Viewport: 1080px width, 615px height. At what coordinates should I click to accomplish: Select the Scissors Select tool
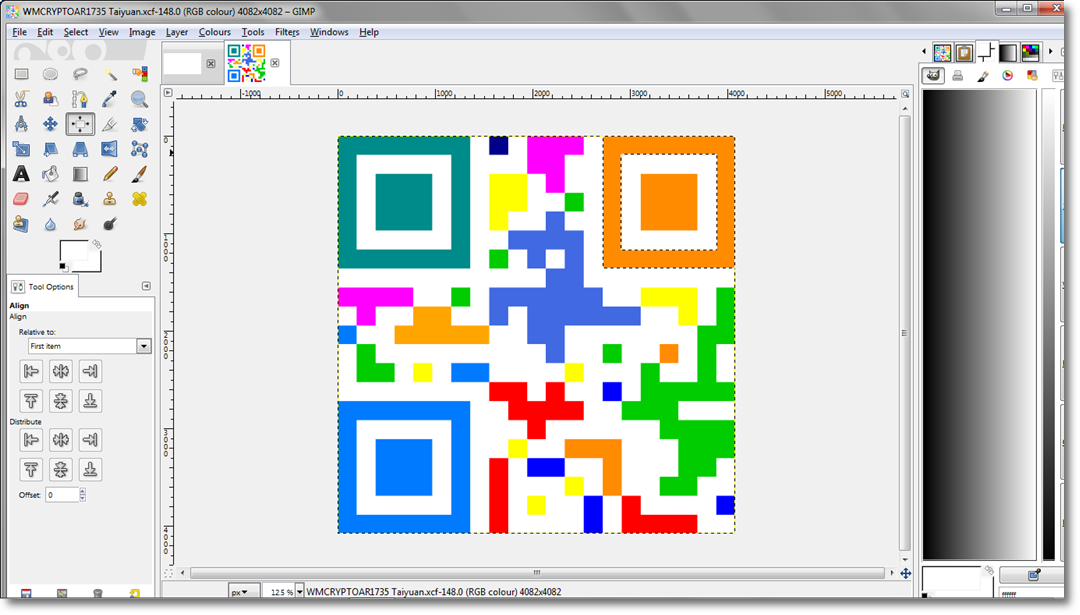coord(21,98)
